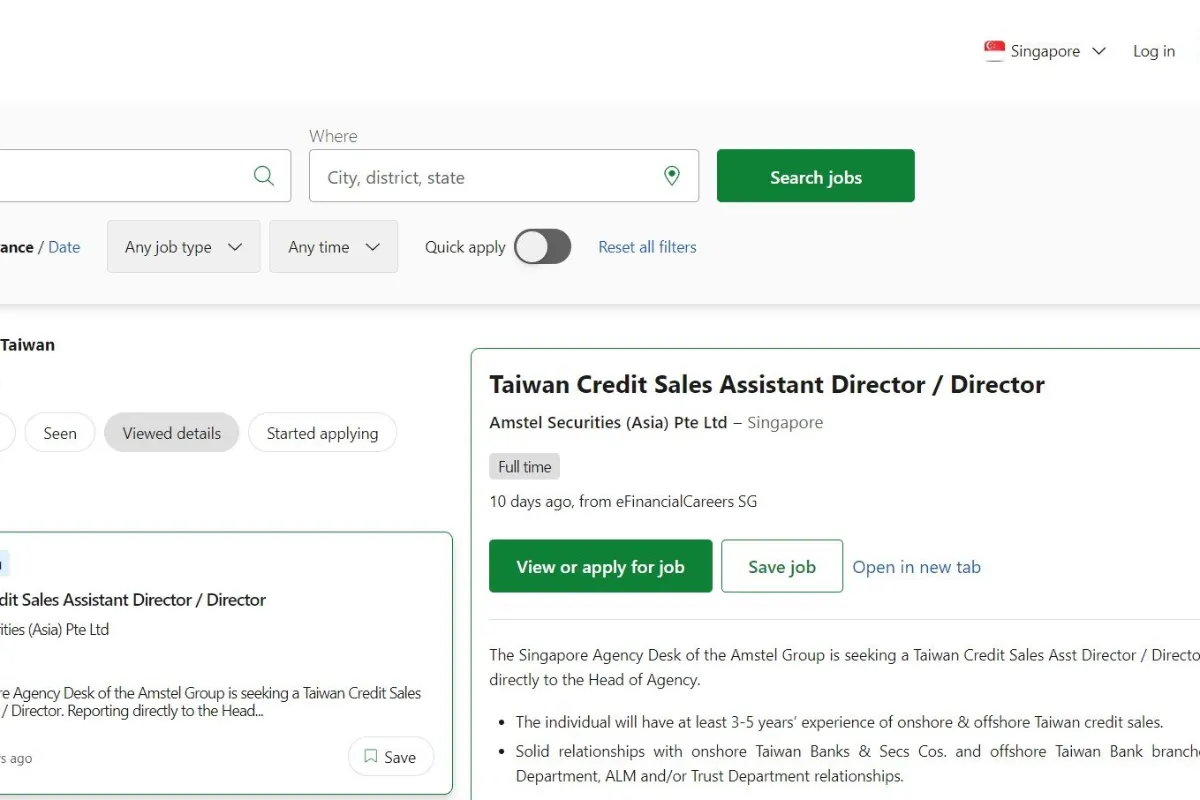This screenshot has width=1200, height=800.
Task: Select the Seen filter tab
Action: [60, 433]
